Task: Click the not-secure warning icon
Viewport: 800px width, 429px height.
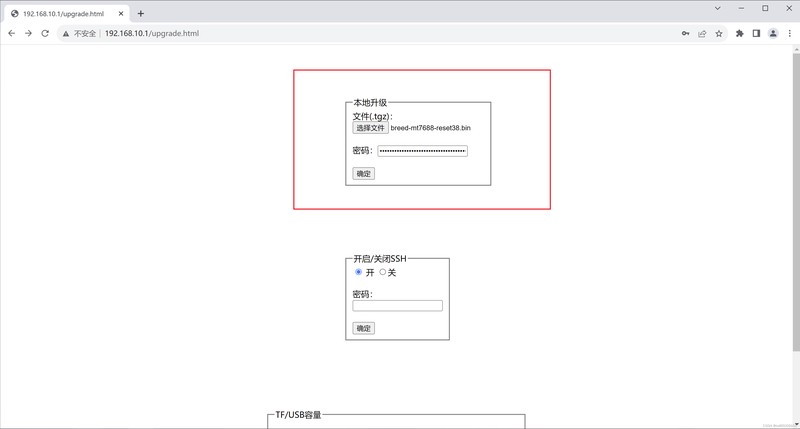Action: pos(65,34)
